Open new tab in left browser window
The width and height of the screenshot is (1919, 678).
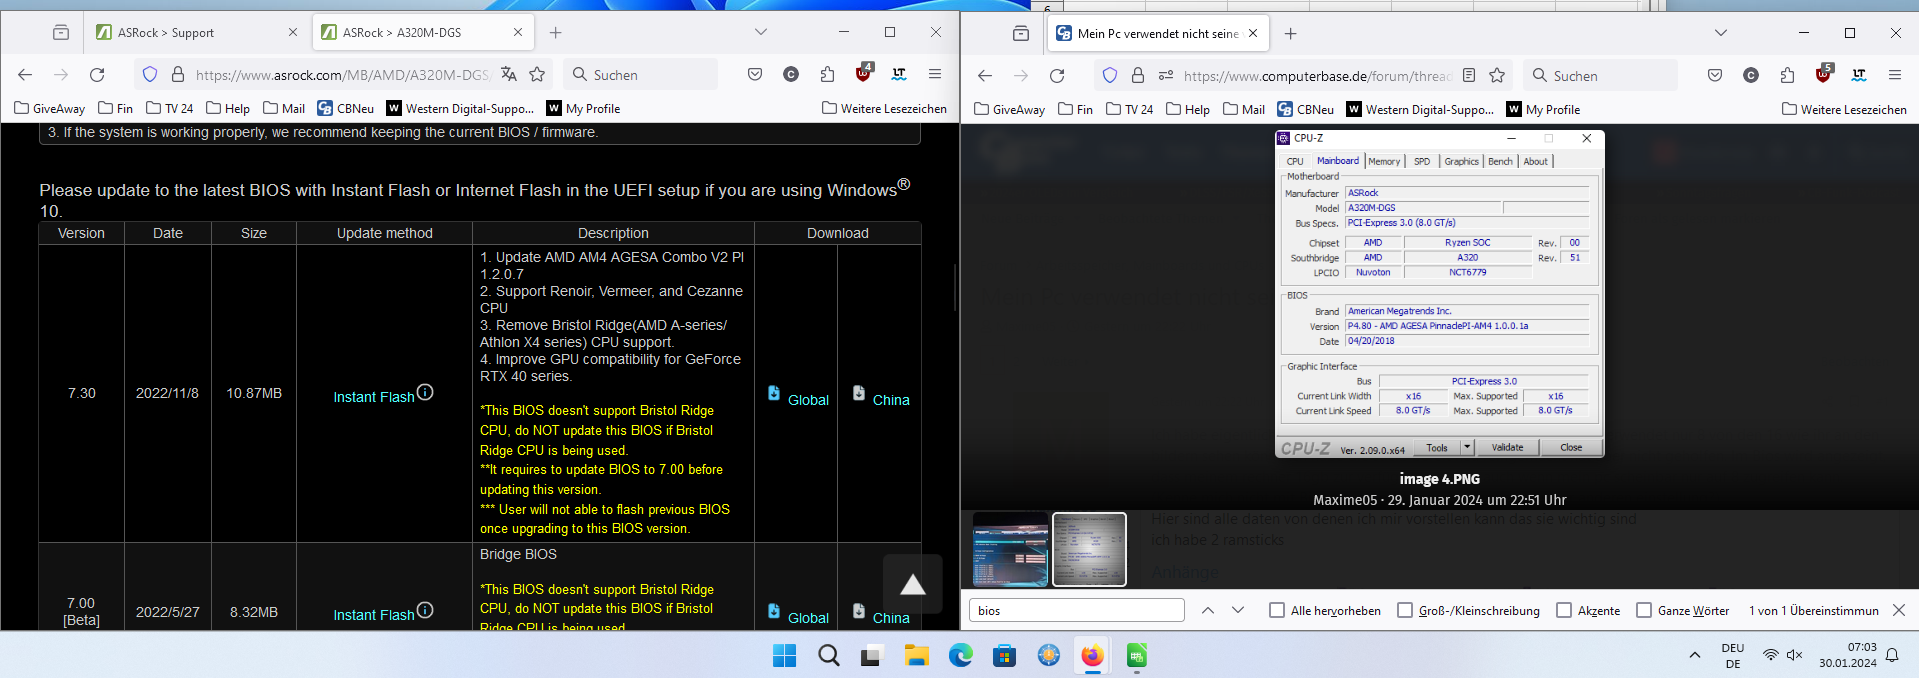[x=556, y=32]
